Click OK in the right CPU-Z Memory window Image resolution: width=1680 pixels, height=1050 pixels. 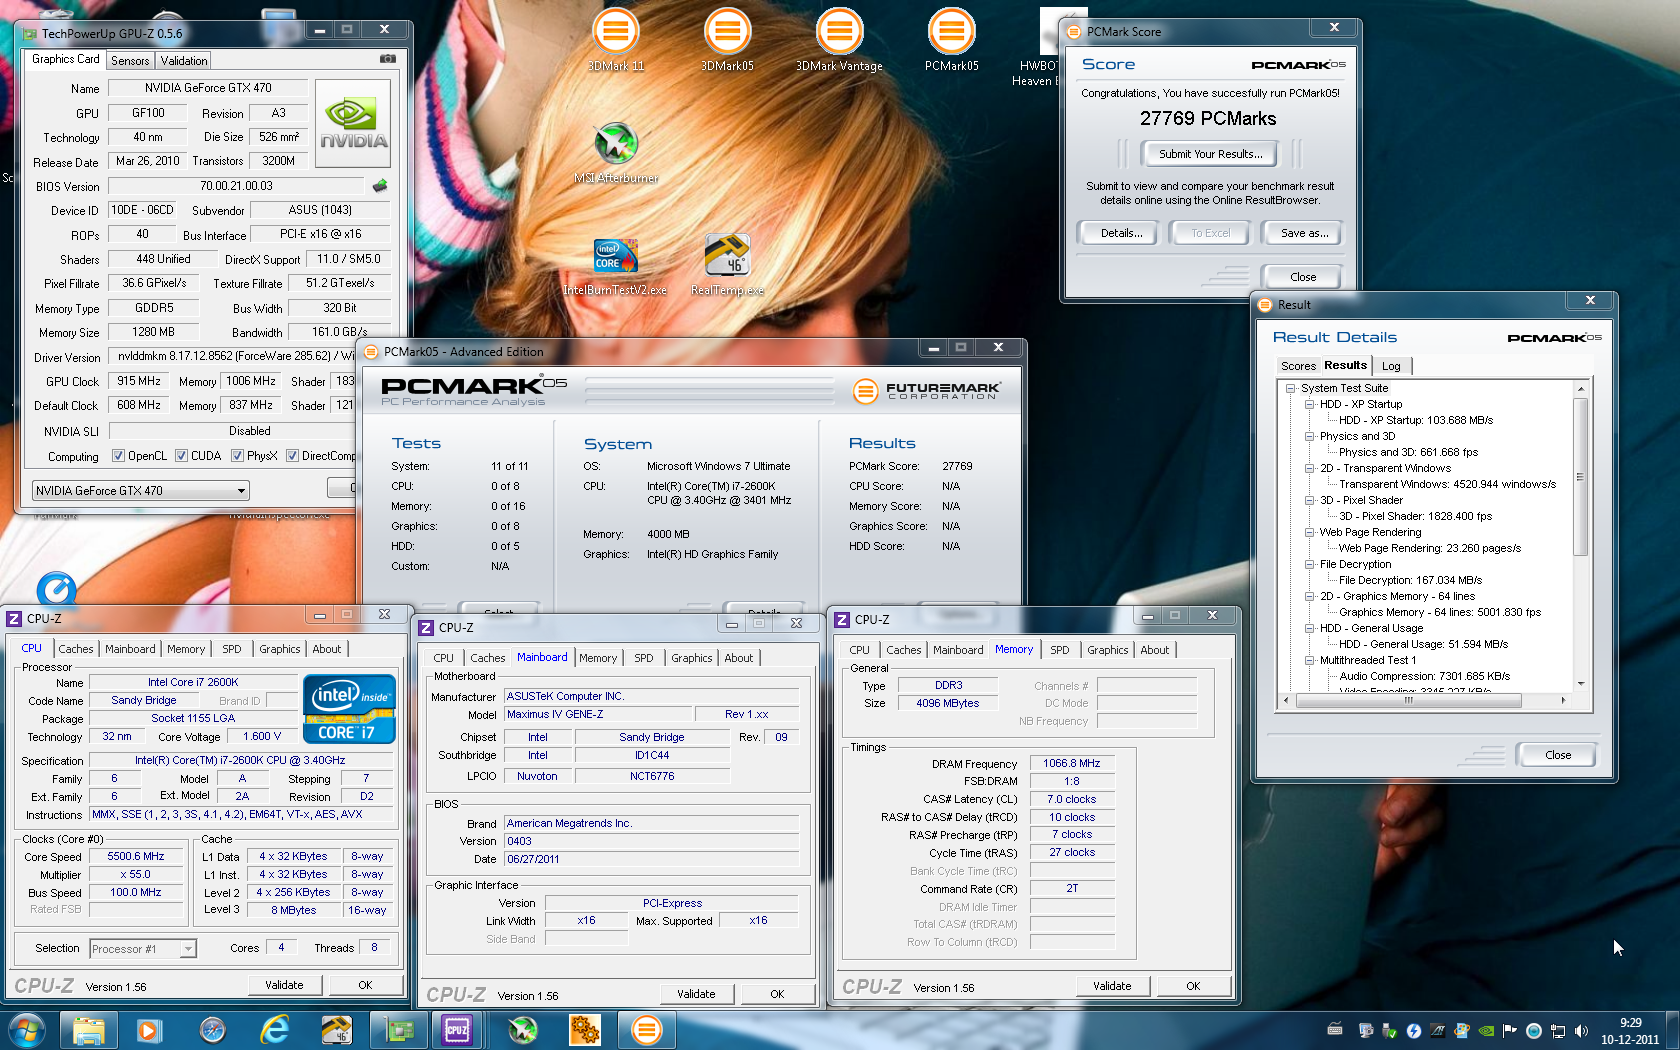click(x=1193, y=986)
